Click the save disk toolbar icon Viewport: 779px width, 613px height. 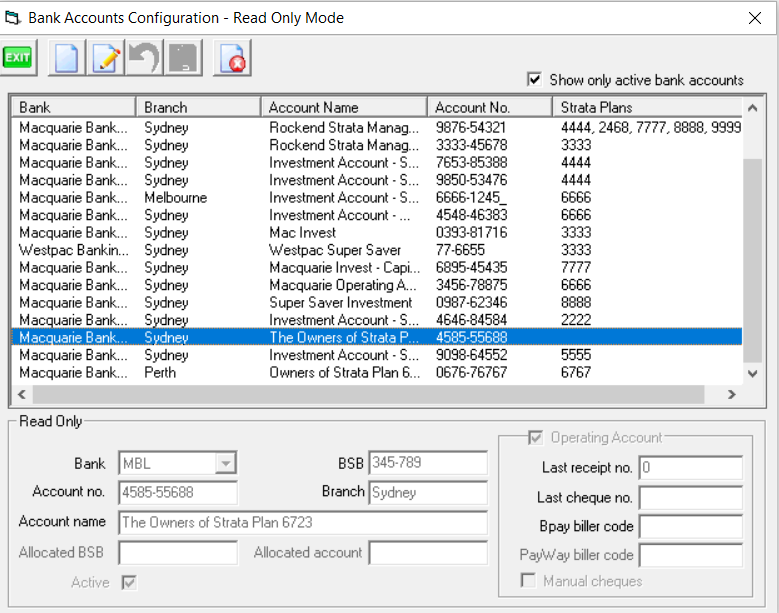[182, 58]
